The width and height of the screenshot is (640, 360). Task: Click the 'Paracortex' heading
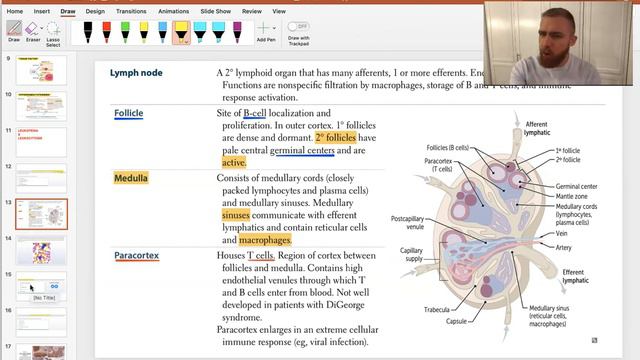[x=136, y=256]
